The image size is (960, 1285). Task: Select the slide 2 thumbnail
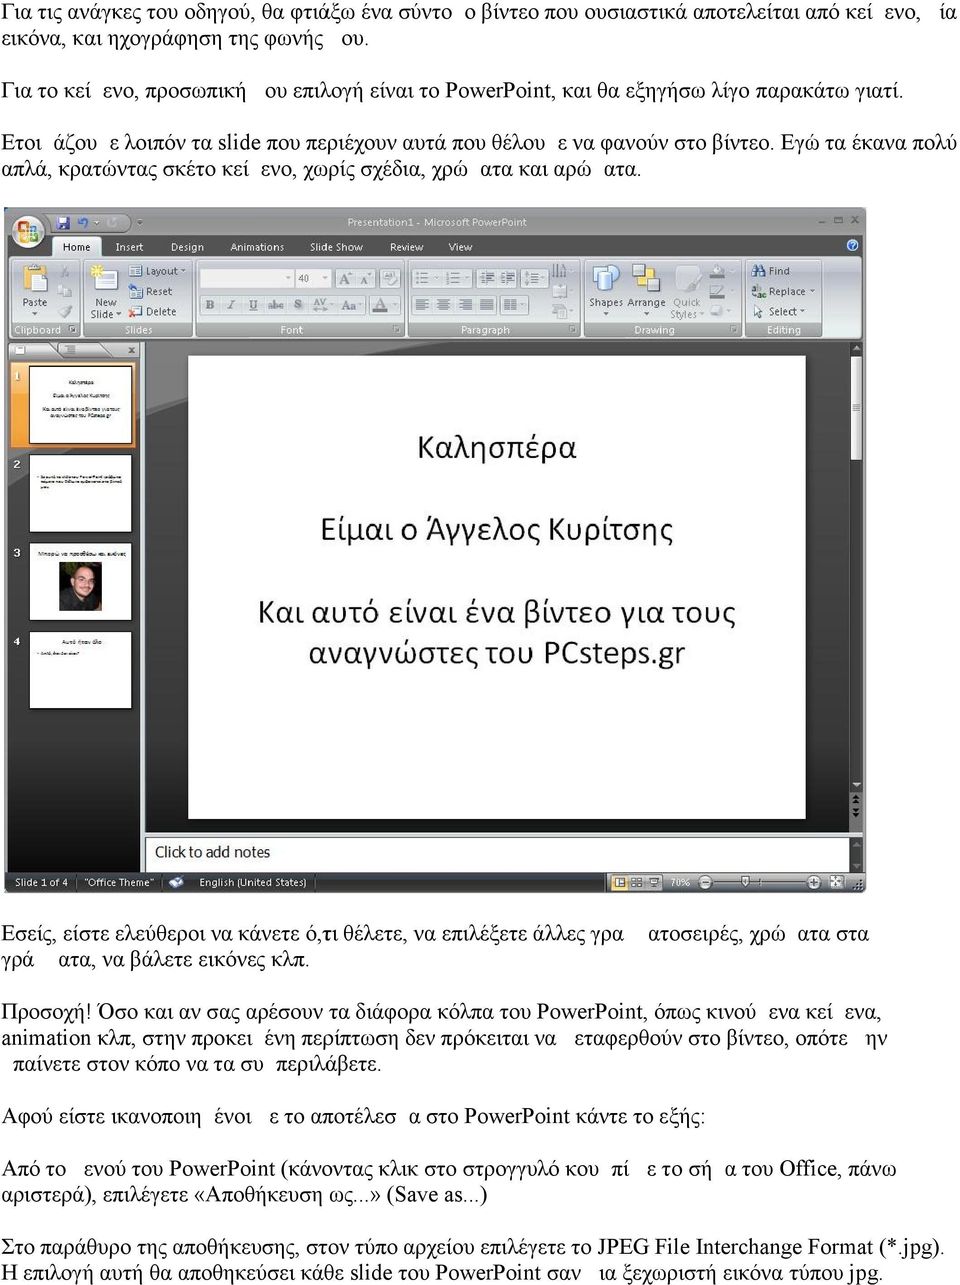81,493
